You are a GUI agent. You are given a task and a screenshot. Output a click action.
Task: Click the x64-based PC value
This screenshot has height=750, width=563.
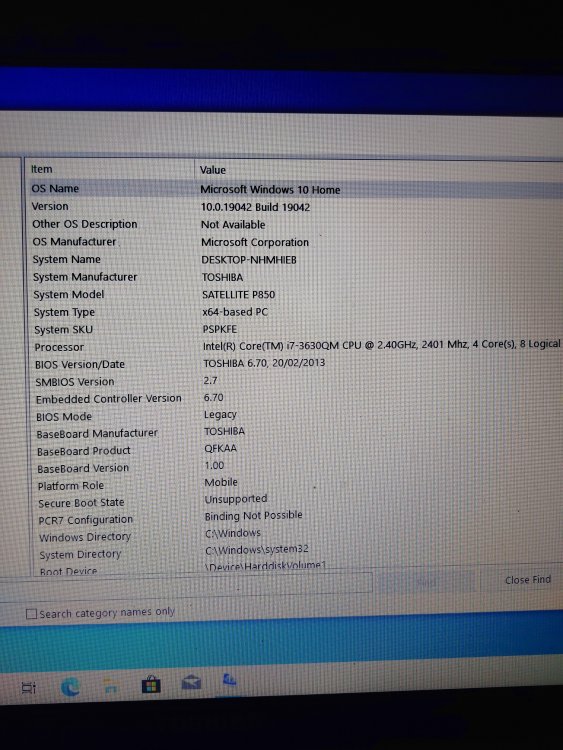click(x=235, y=312)
